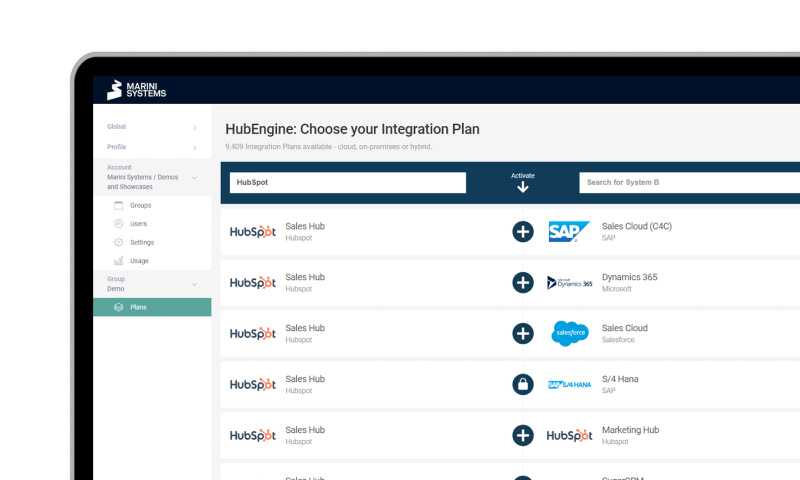
Task: Click HubSpot Sales Hub logo in Marketing Hub row
Action: point(253,436)
